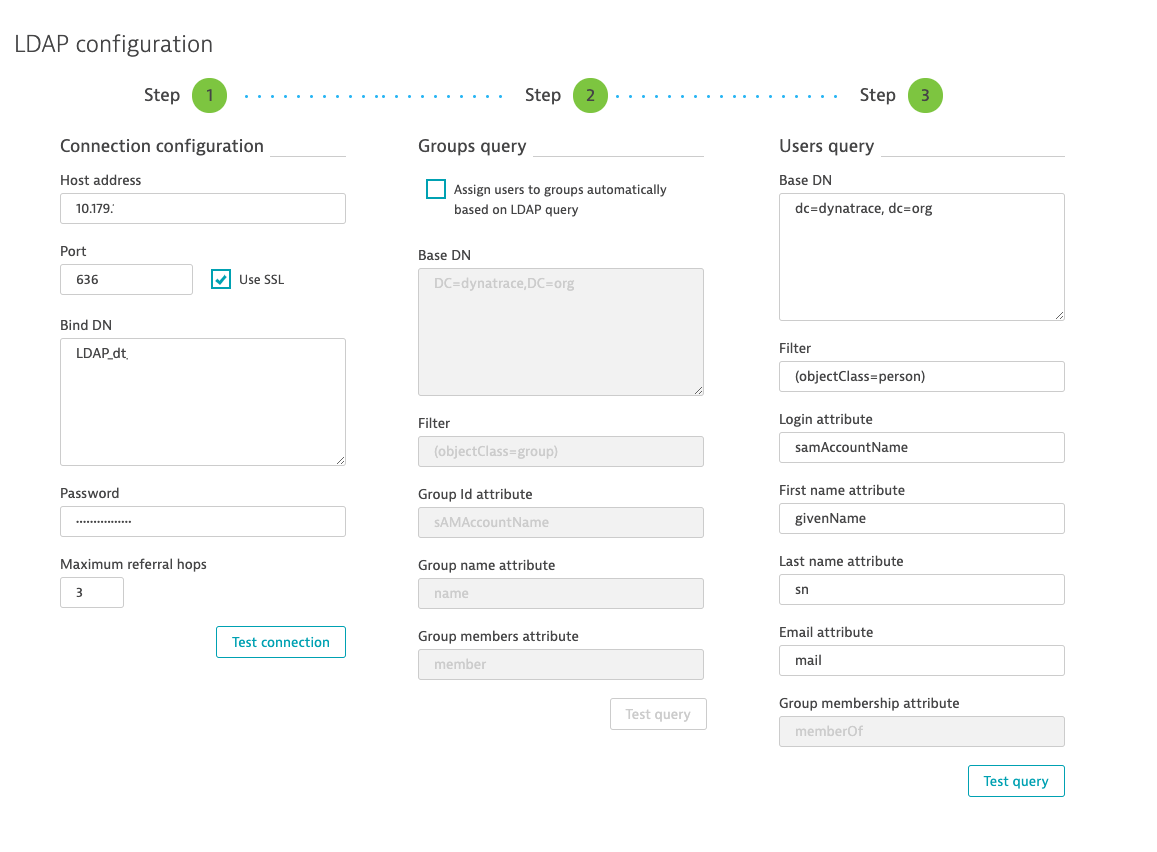Click the Groups Base DN textarea resize handle
1157x852 pixels.
tap(698, 390)
